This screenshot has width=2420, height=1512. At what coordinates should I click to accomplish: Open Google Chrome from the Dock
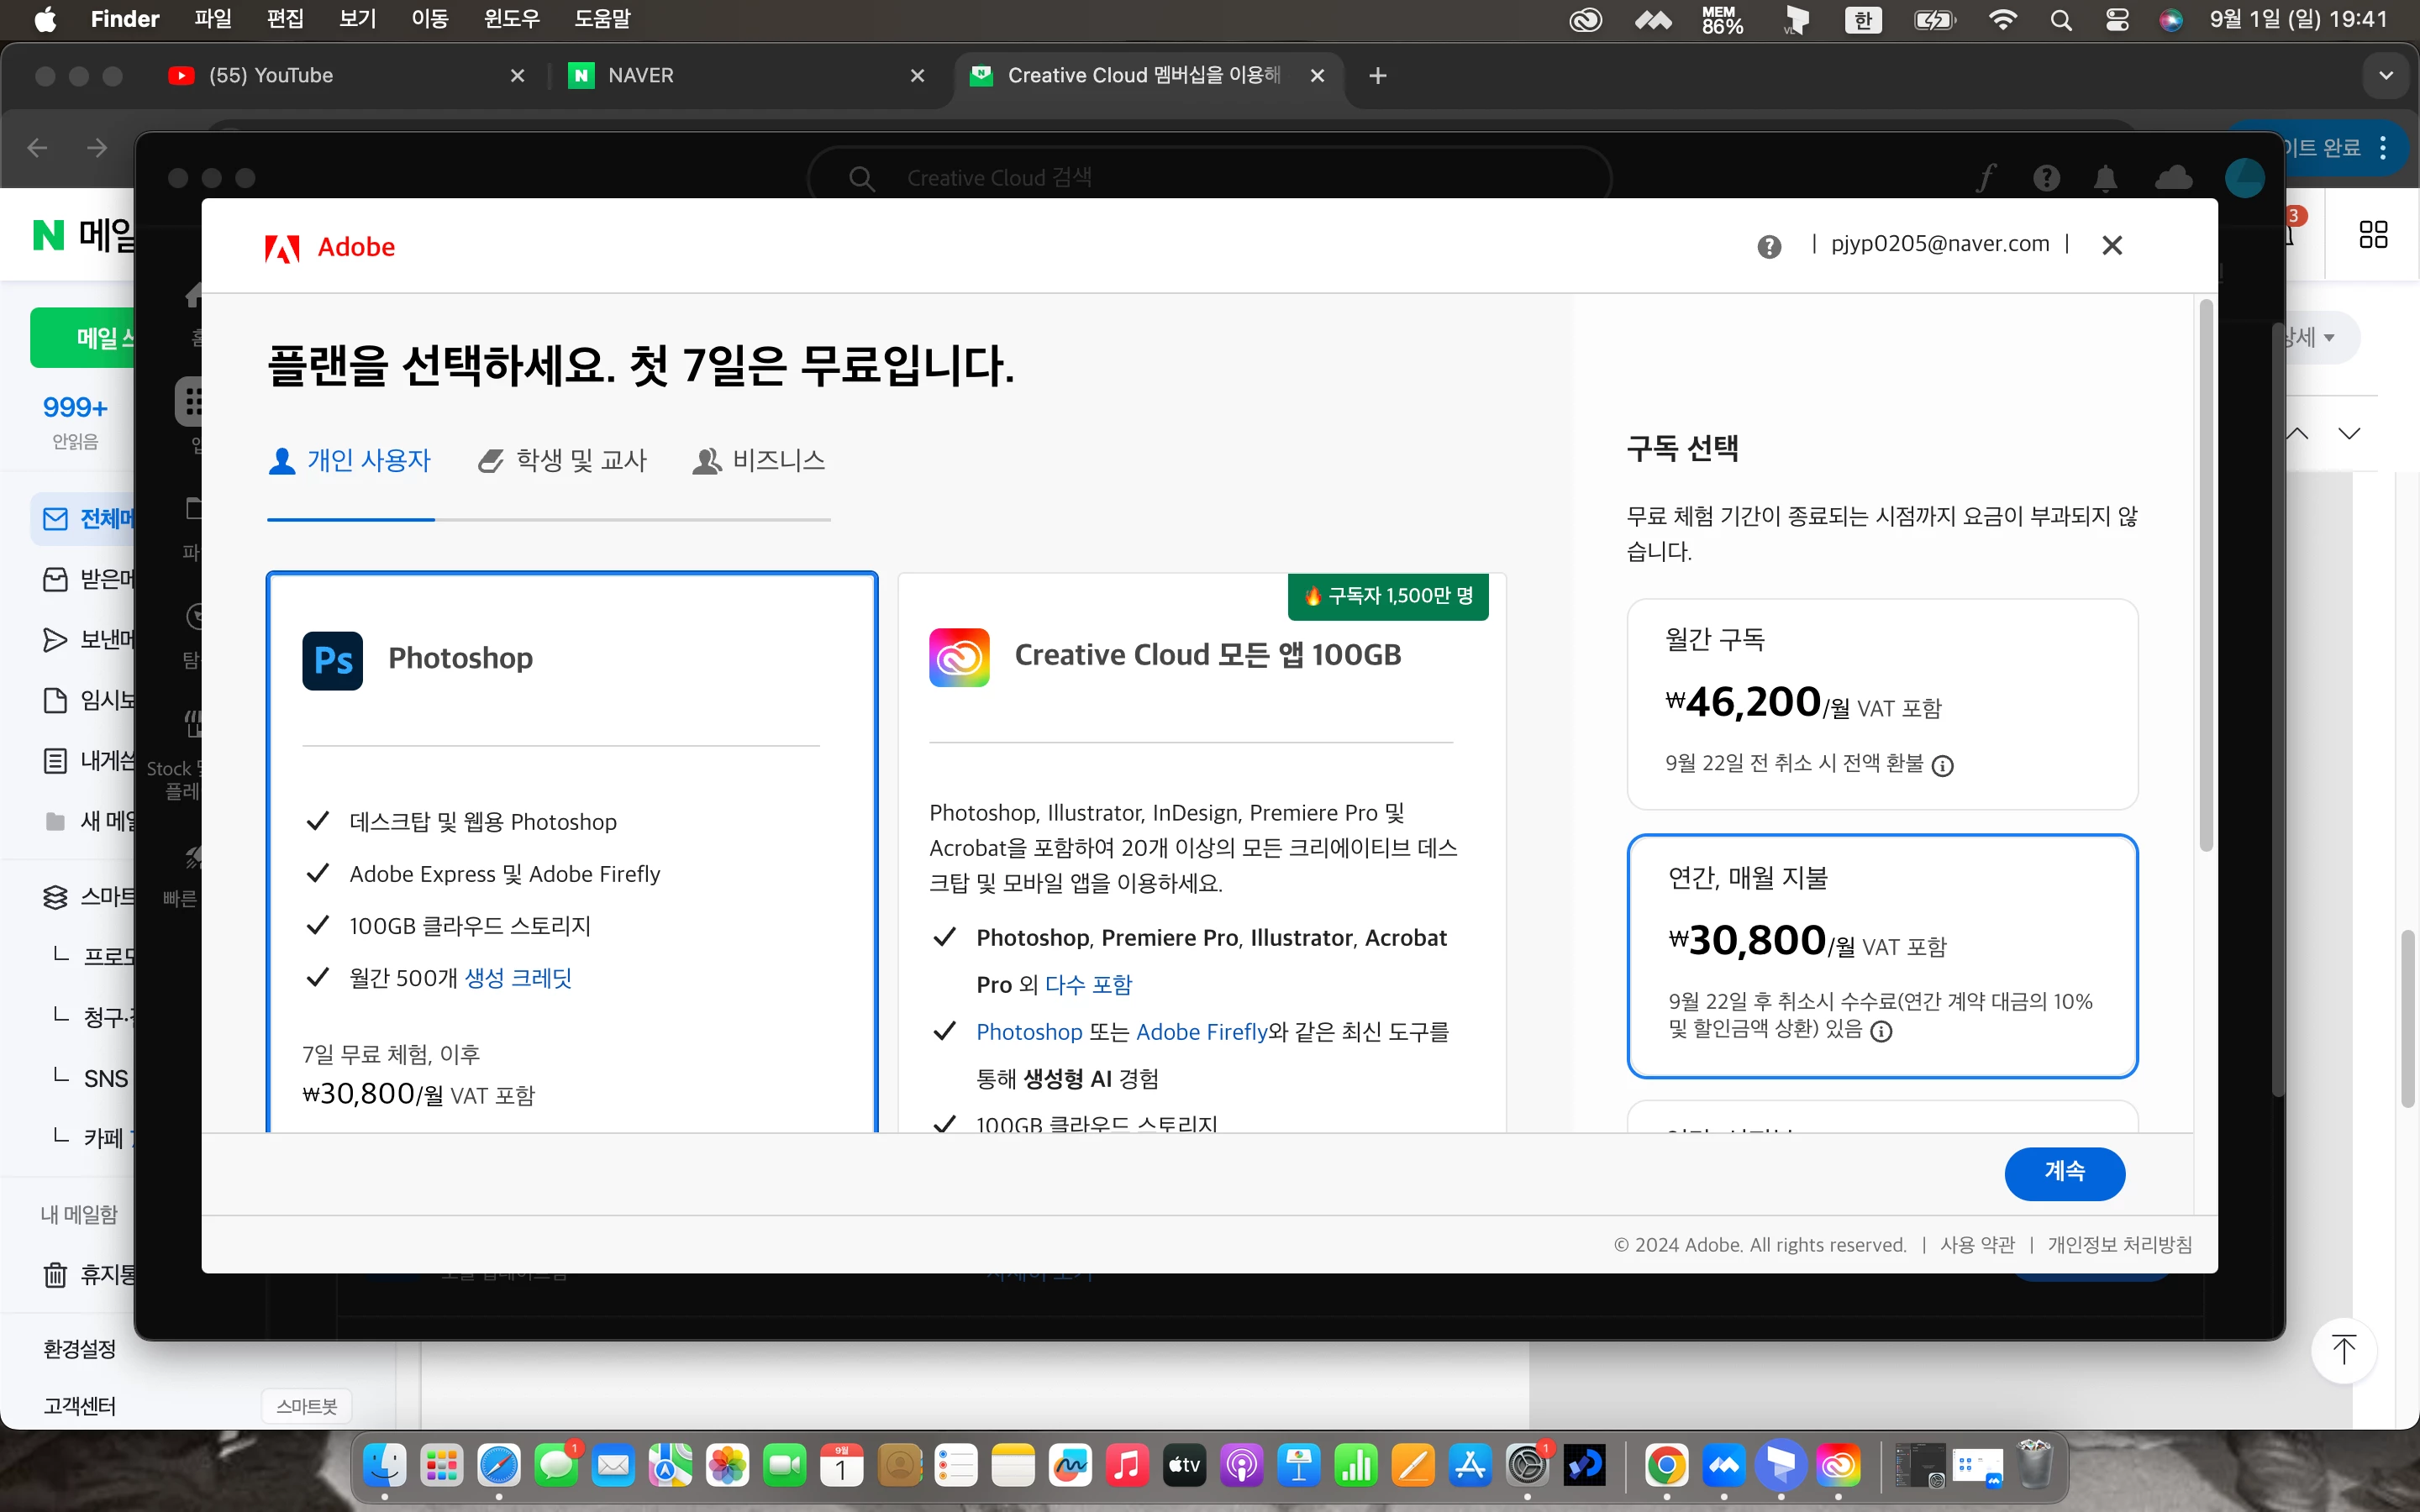[x=1666, y=1466]
